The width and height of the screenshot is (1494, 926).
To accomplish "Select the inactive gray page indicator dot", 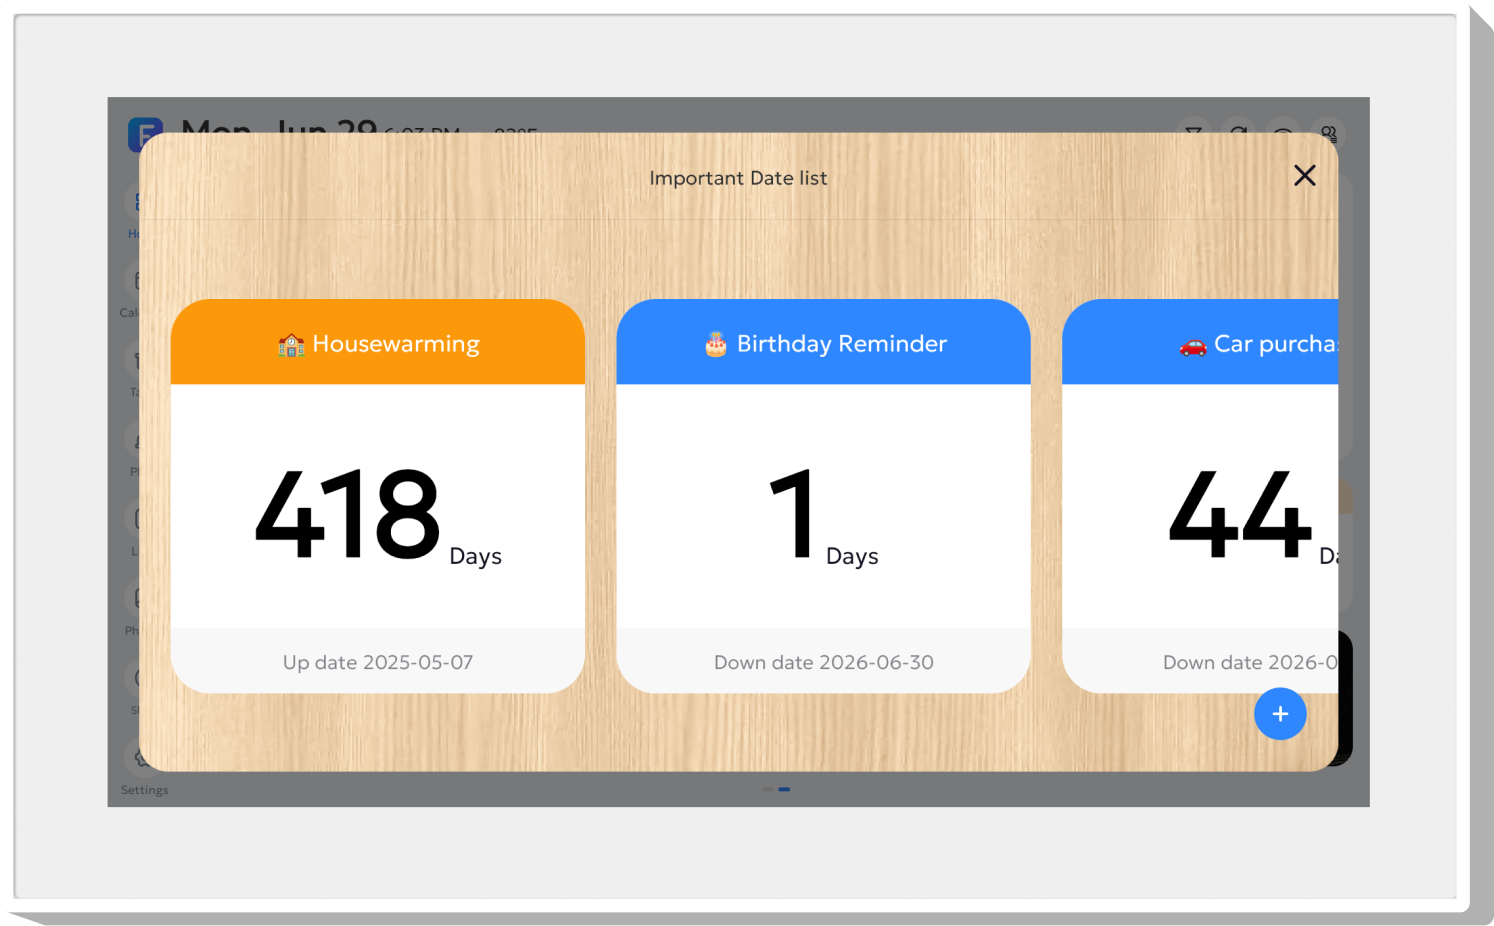I will (x=768, y=789).
